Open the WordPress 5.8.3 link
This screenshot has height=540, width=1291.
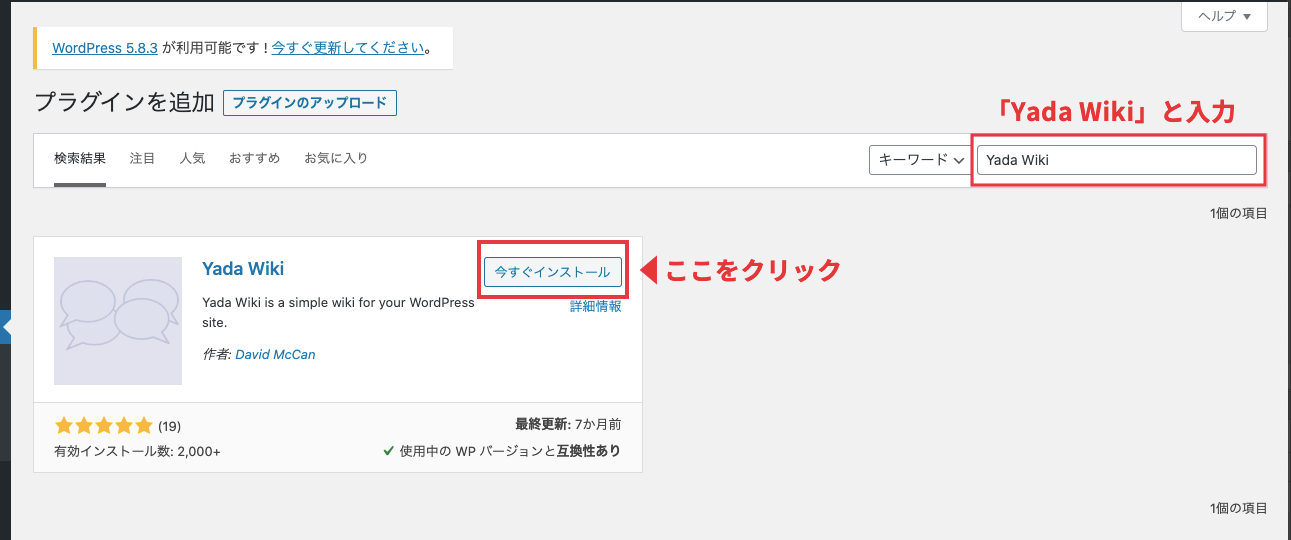[105, 47]
